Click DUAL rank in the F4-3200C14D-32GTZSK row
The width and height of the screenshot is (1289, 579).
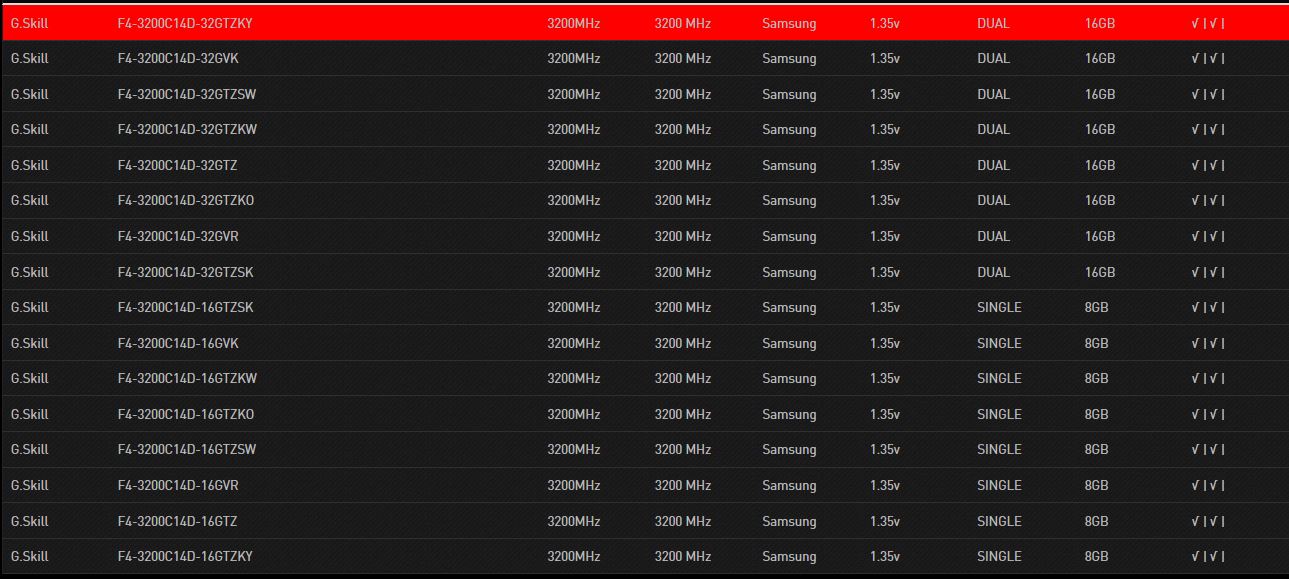click(x=994, y=272)
